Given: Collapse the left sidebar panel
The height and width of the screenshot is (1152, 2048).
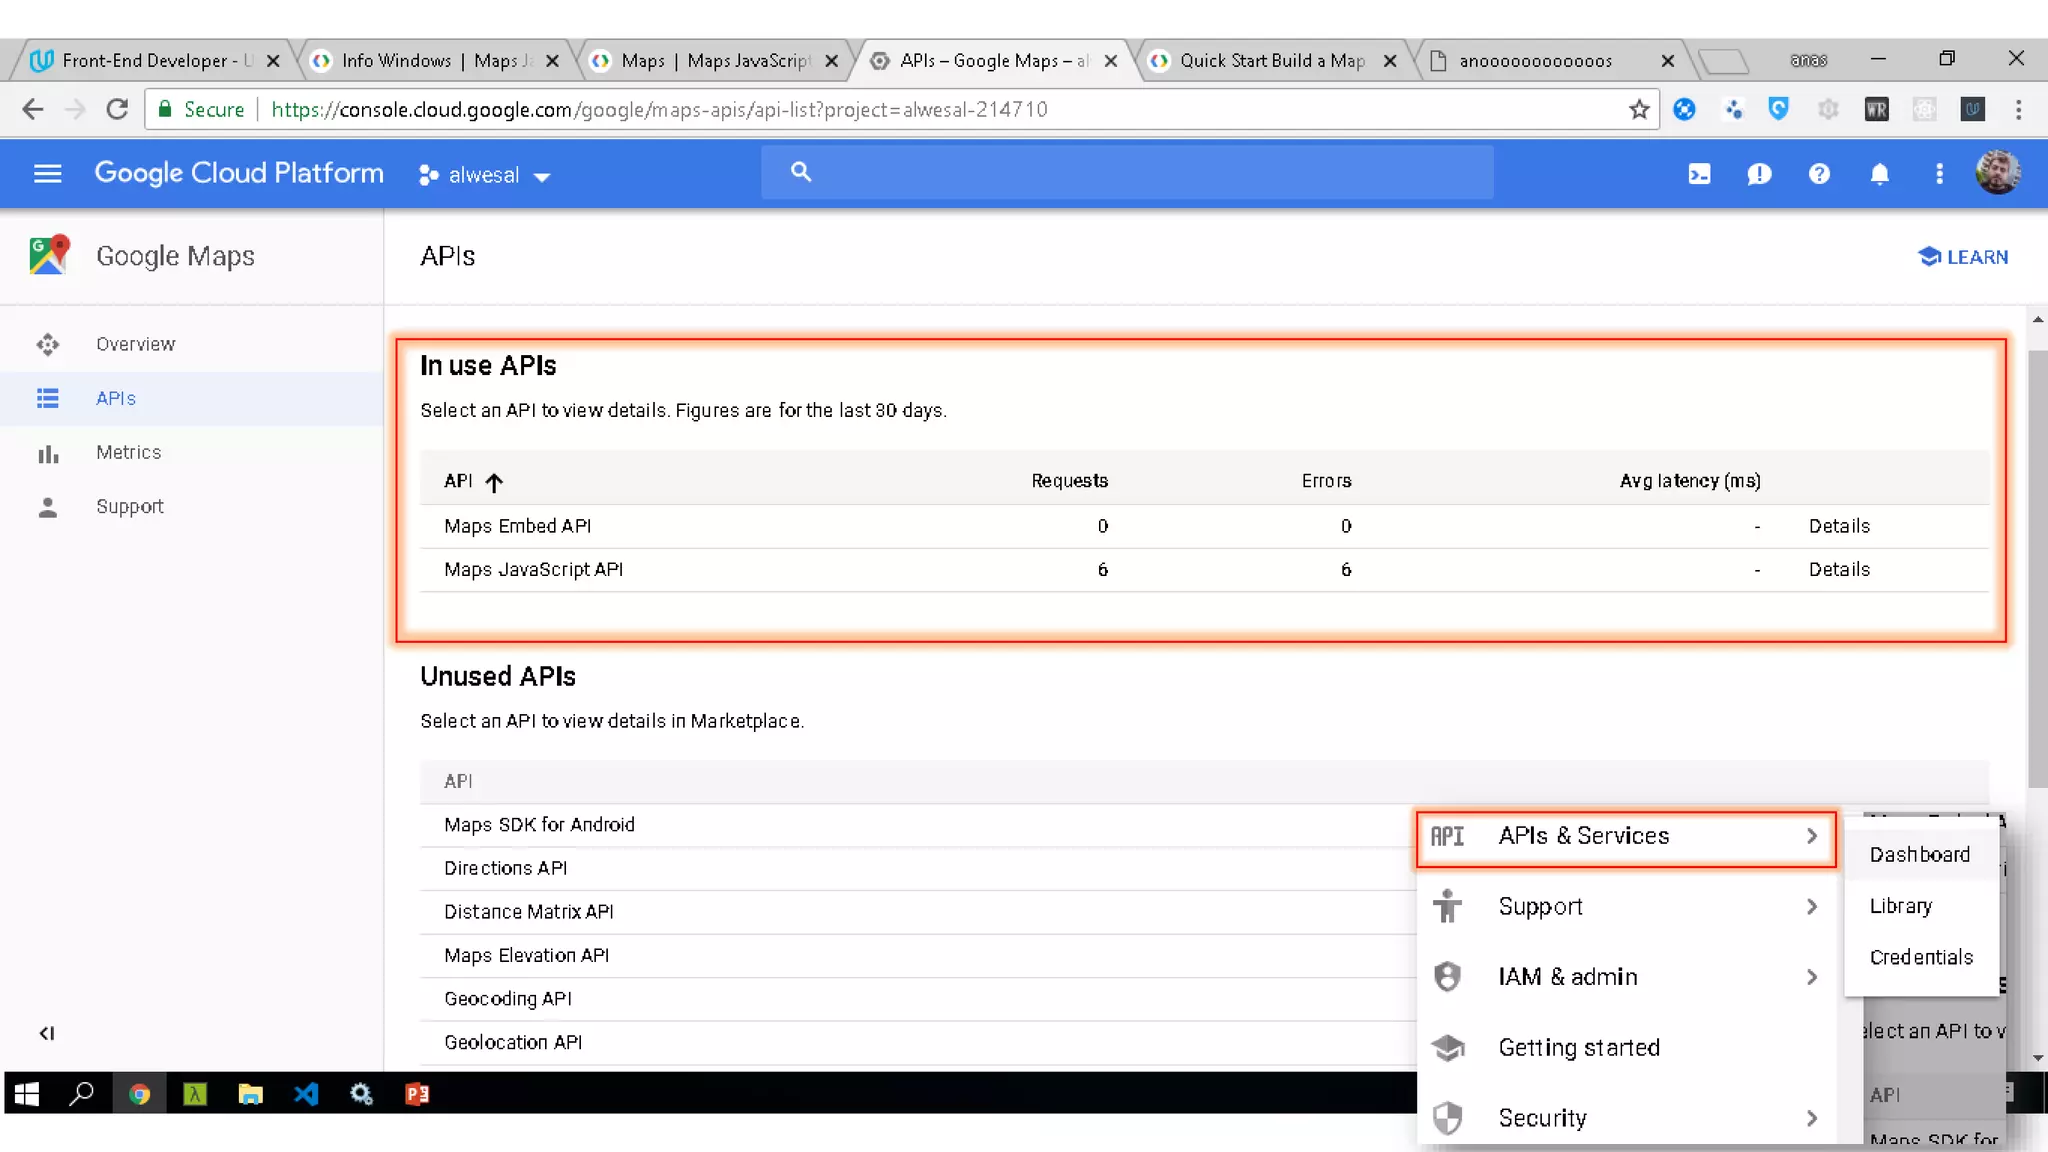Looking at the screenshot, I should (x=46, y=1033).
